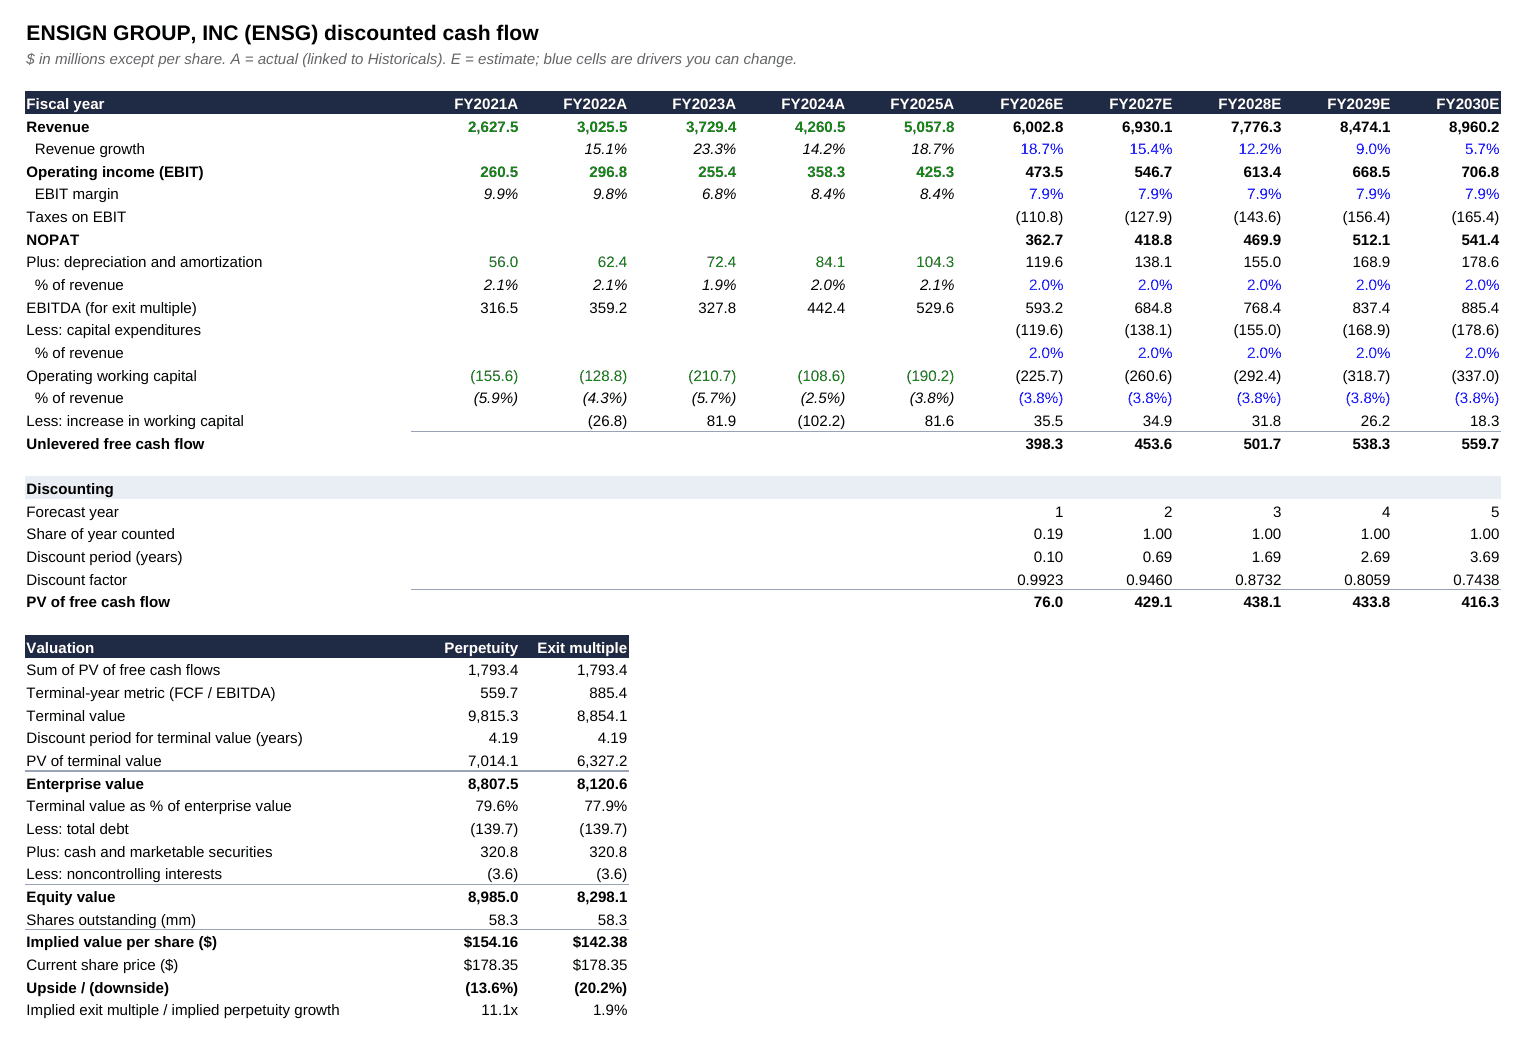Select the FY2027E revenue growth 15.4% cell

(1150, 149)
